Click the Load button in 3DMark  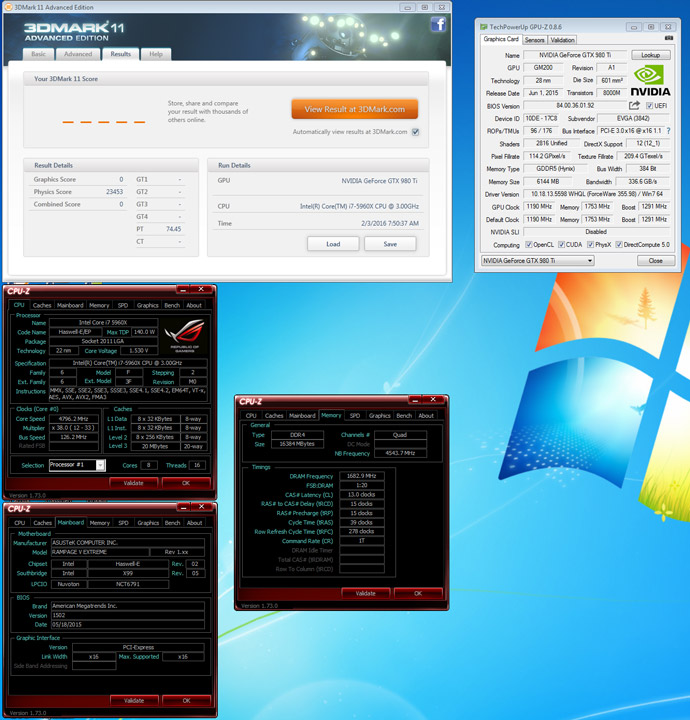pos(333,244)
